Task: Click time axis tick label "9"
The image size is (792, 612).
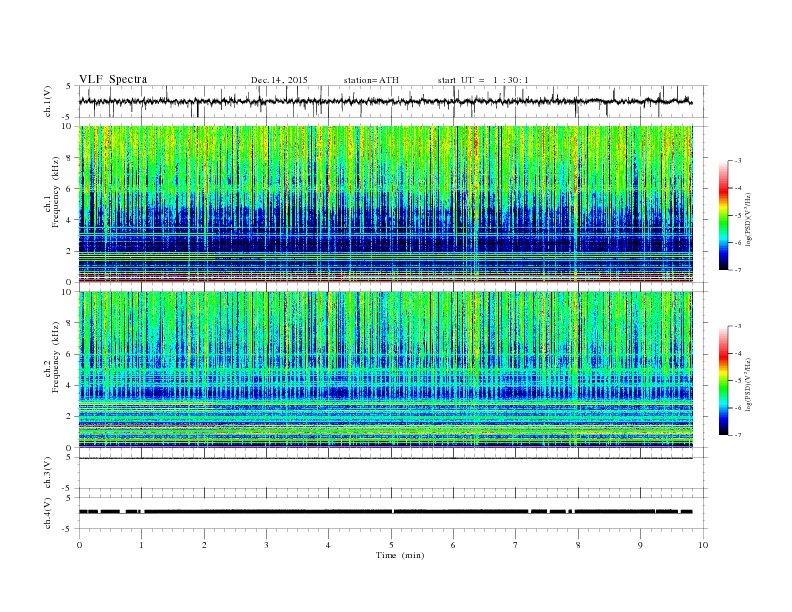Action: (x=640, y=545)
